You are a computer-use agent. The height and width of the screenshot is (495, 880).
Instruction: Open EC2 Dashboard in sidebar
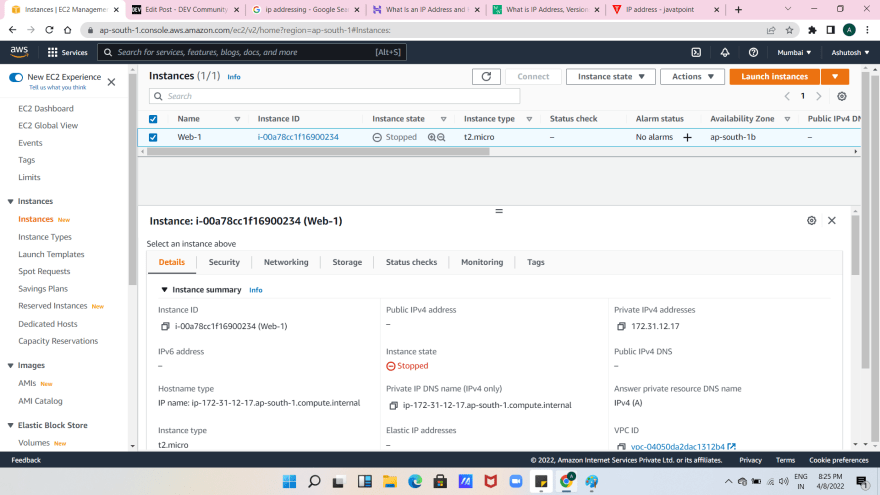[x=45, y=108]
